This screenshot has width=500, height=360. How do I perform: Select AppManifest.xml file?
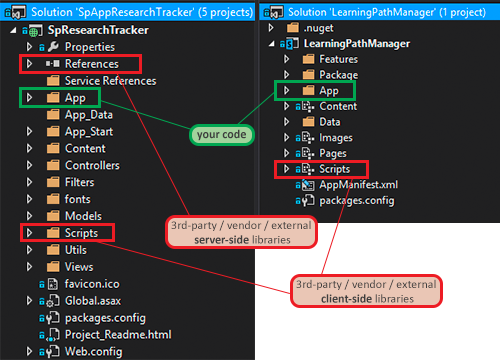(x=359, y=185)
